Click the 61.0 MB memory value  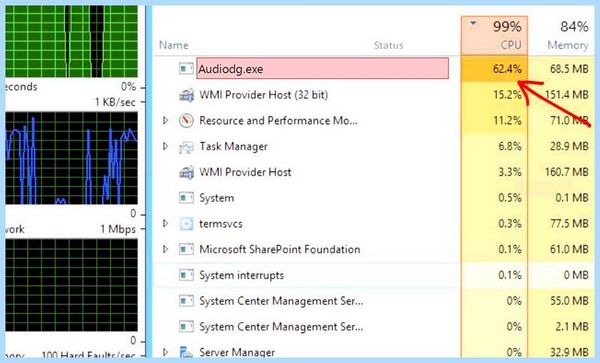click(569, 249)
